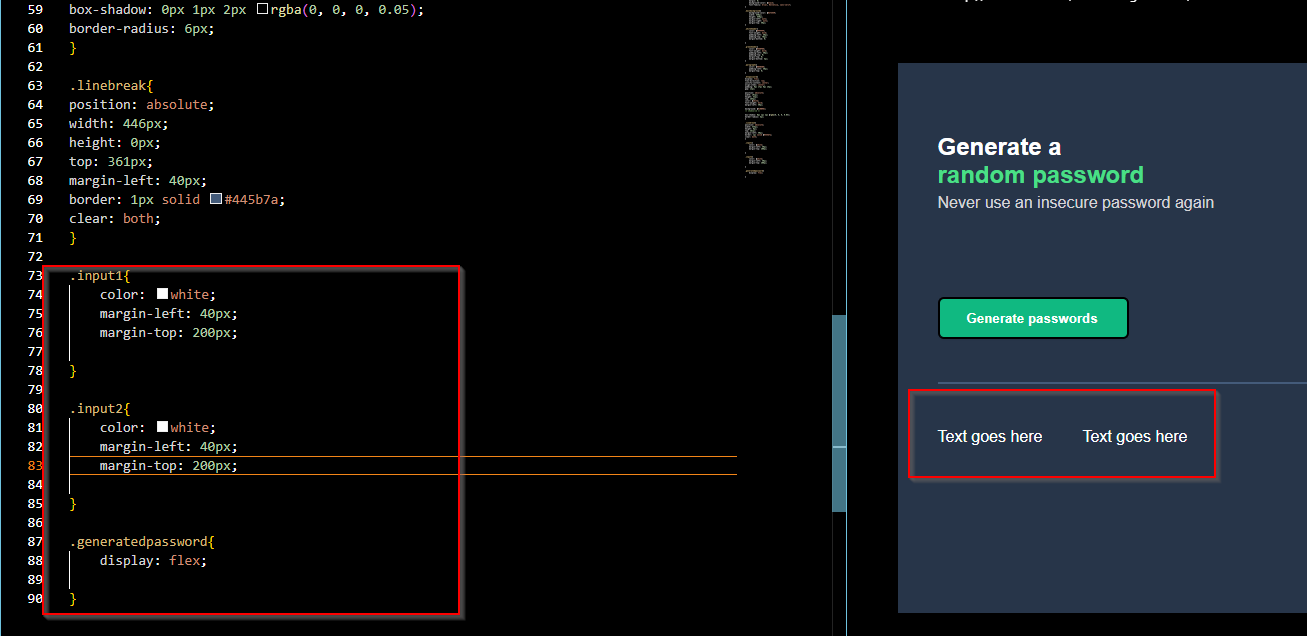Click the 'position: absolute;' declaration
1307x636 pixels.
(142, 104)
